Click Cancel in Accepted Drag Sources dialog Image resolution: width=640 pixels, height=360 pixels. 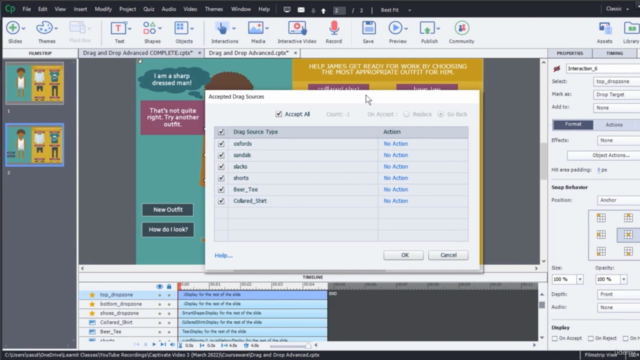coord(448,255)
